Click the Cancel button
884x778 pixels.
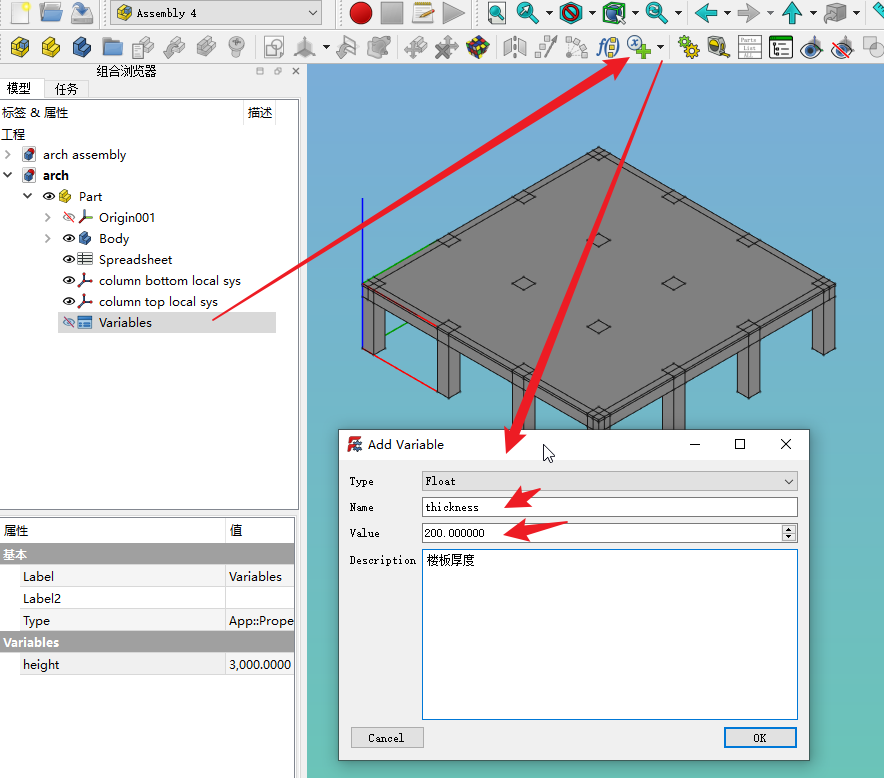(387, 738)
